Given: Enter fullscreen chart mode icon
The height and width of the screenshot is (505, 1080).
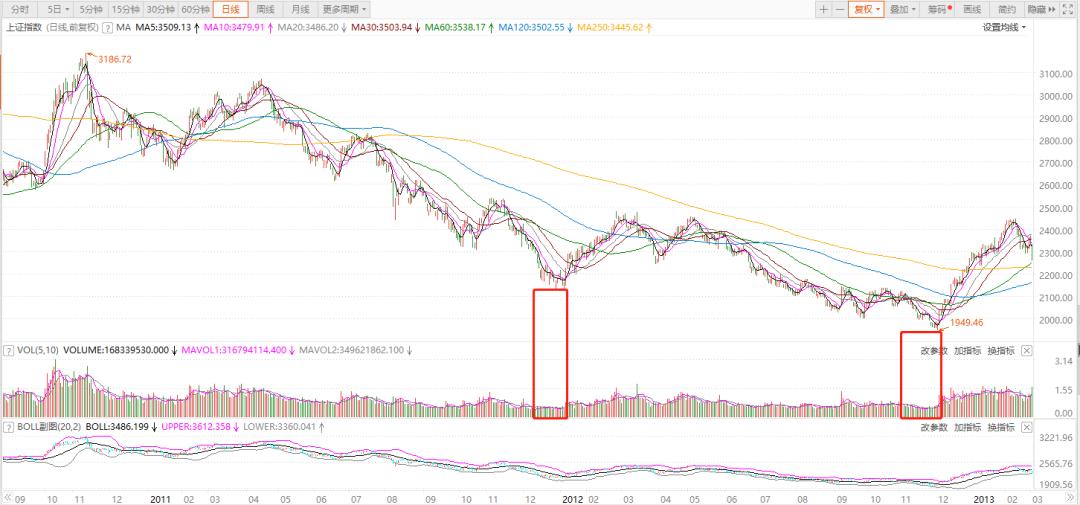Looking at the screenshot, I should point(1070,10).
